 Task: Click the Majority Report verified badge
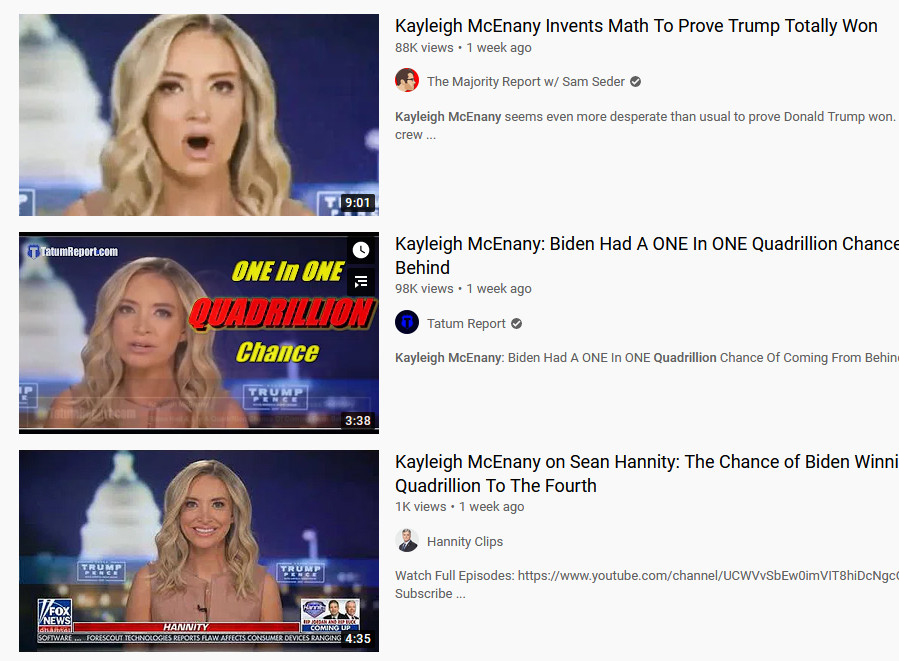pyautogui.click(x=635, y=82)
